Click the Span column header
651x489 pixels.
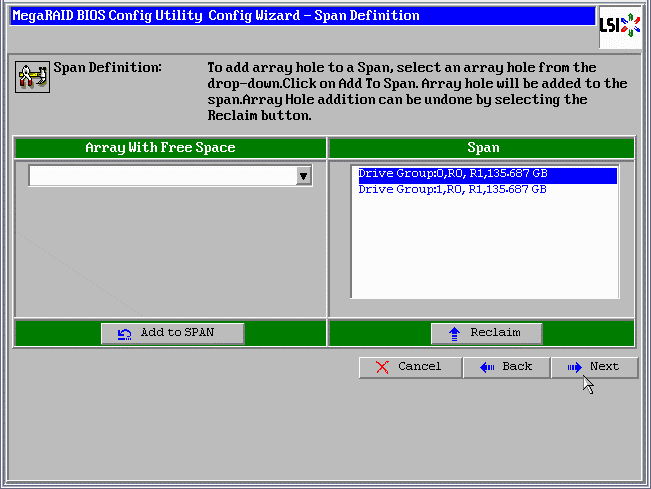[482, 148]
